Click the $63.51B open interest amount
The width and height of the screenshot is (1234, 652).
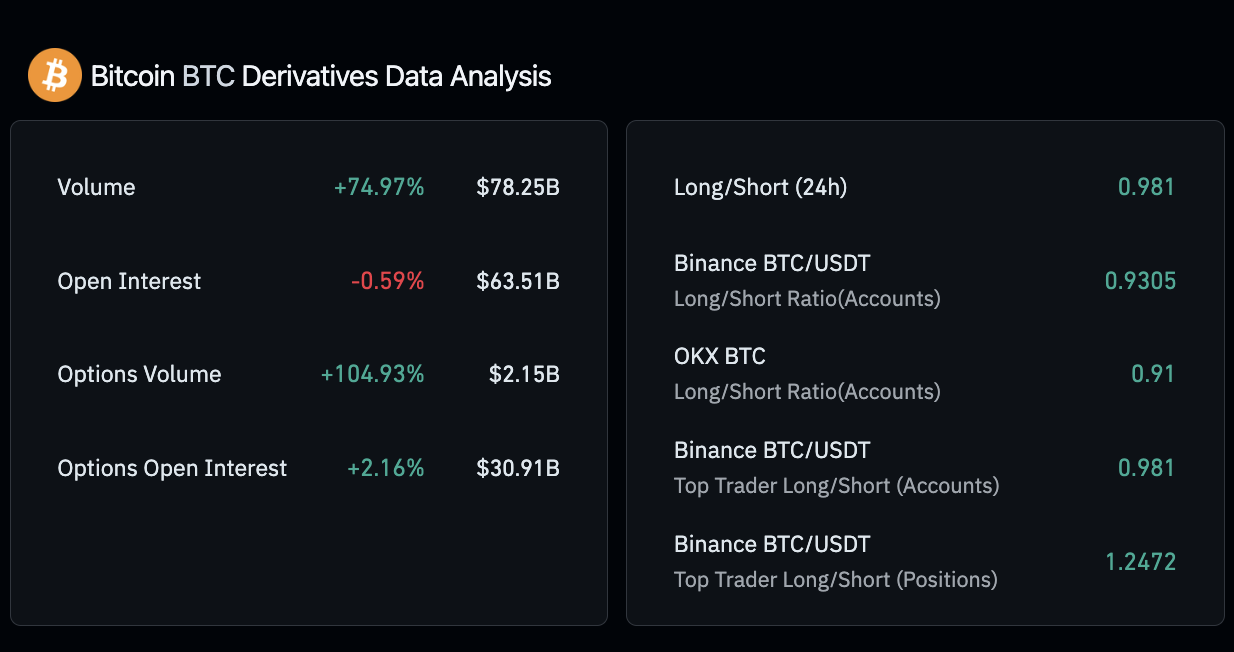click(x=517, y=281)
